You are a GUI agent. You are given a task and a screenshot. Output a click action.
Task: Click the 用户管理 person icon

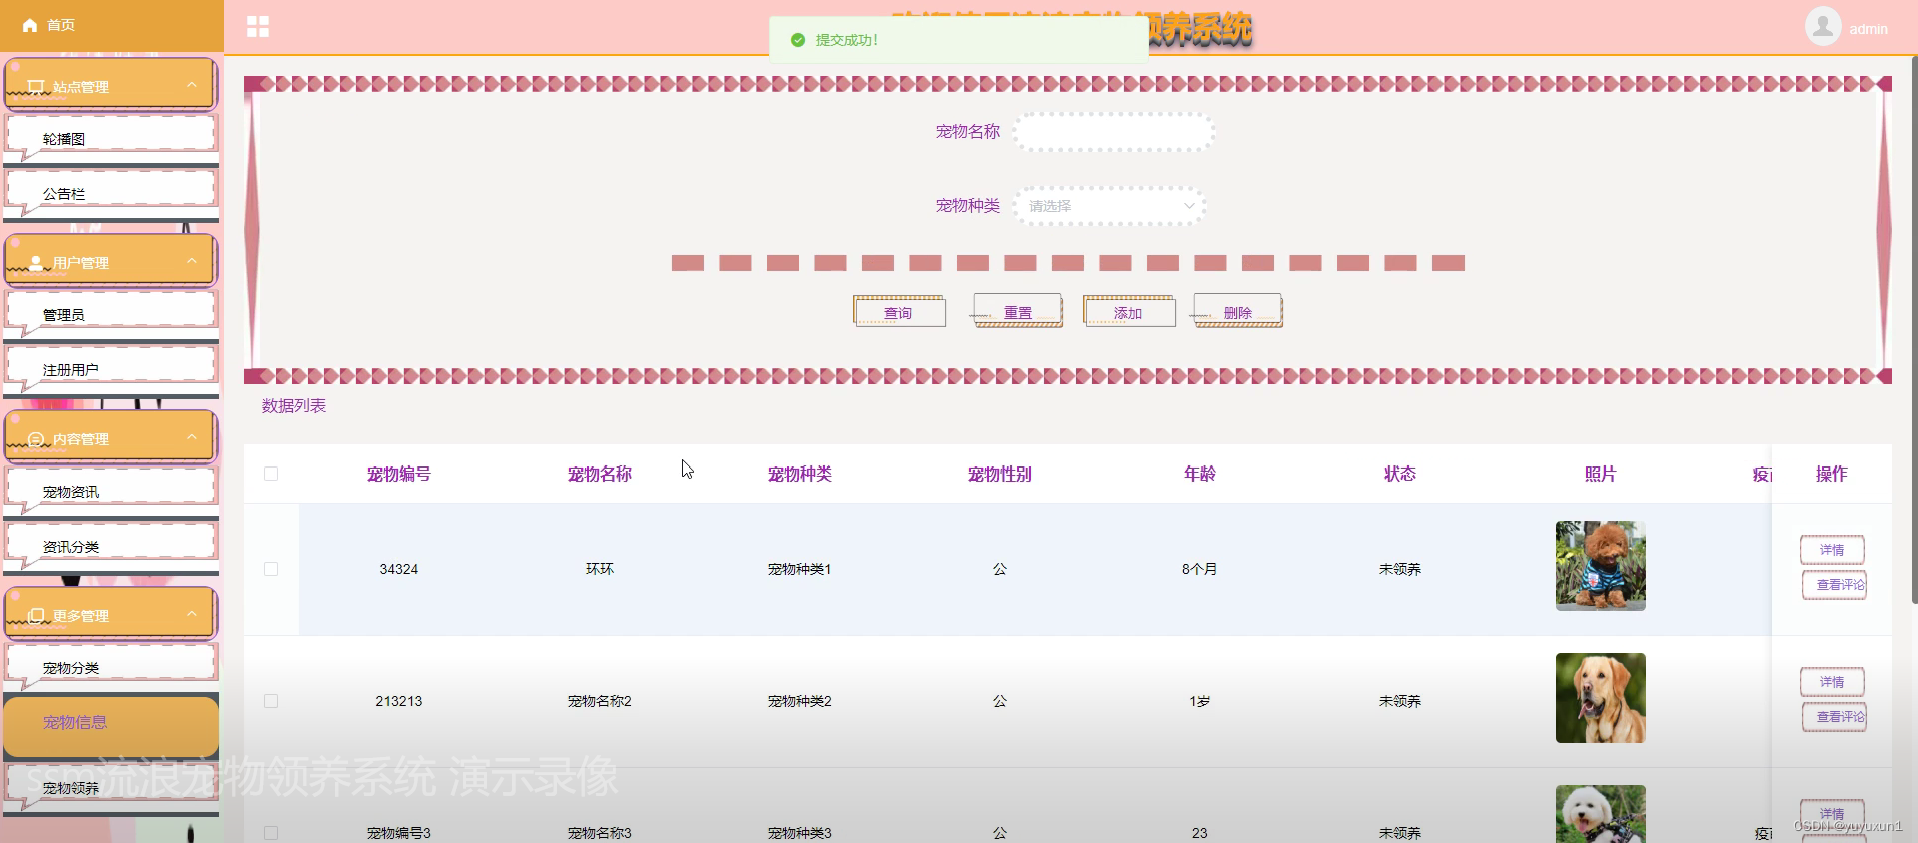coord(36,263)
